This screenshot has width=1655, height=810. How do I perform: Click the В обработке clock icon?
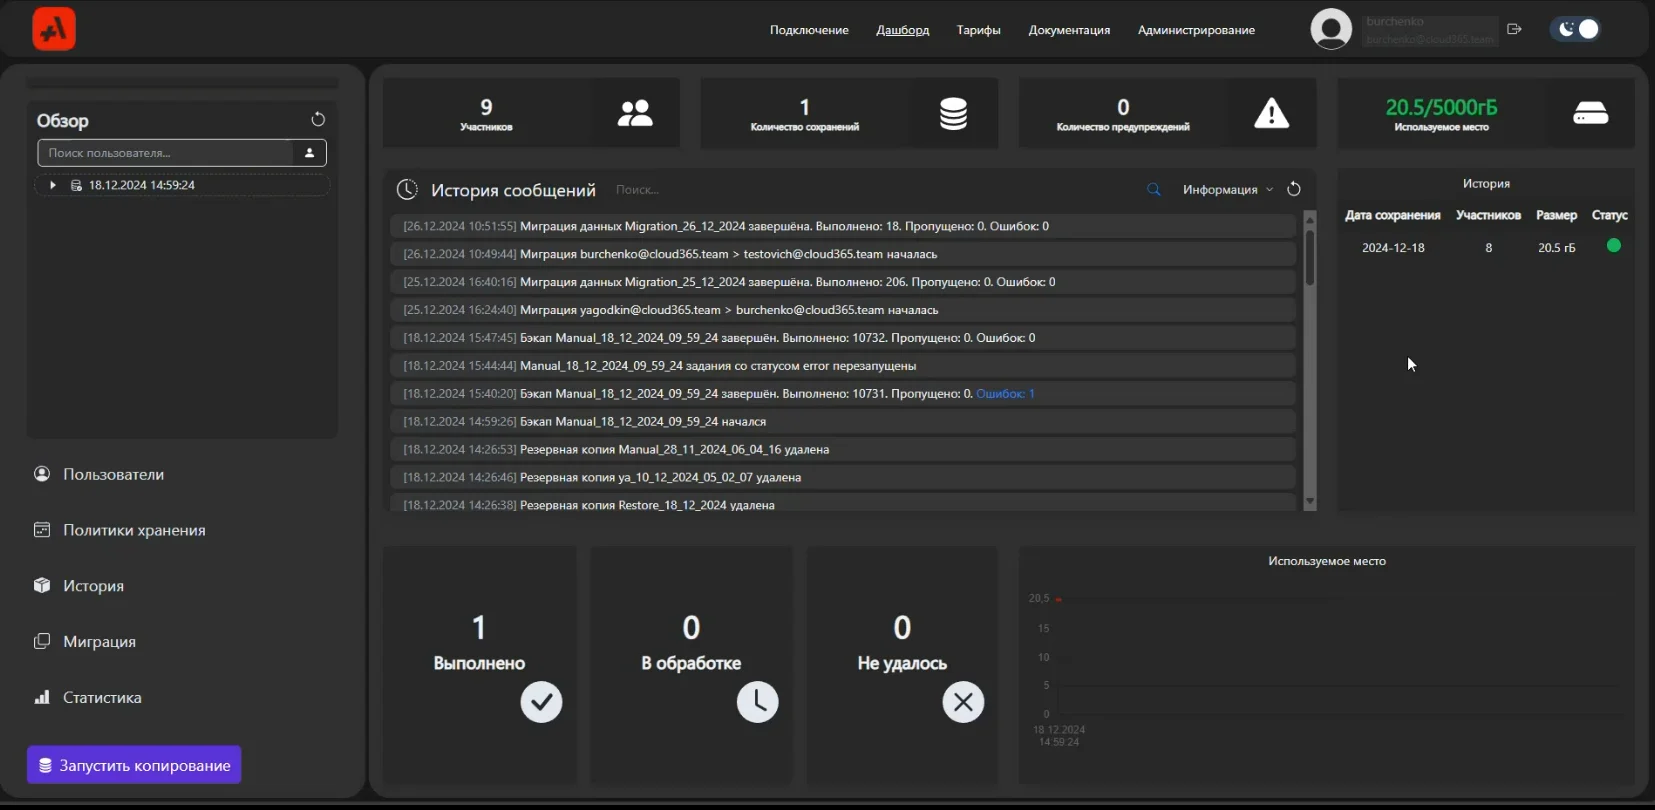coord(758,702)
